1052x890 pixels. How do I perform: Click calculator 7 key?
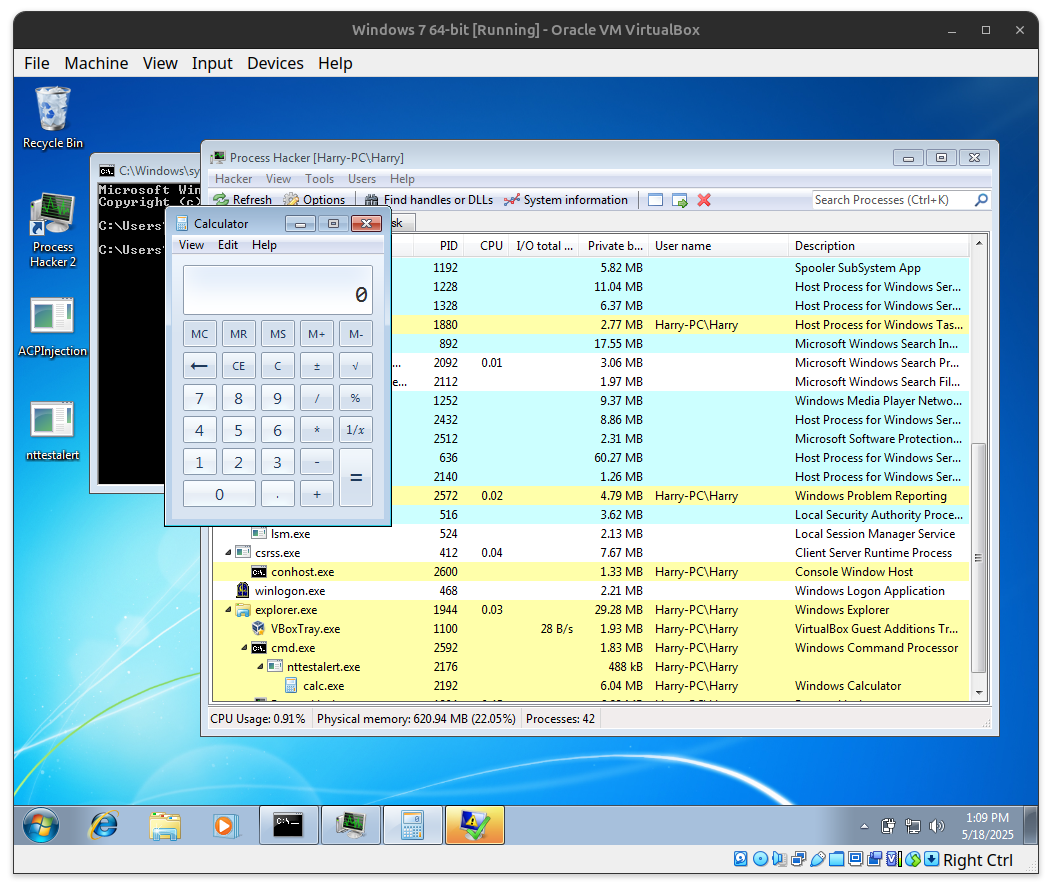point(199,398)
